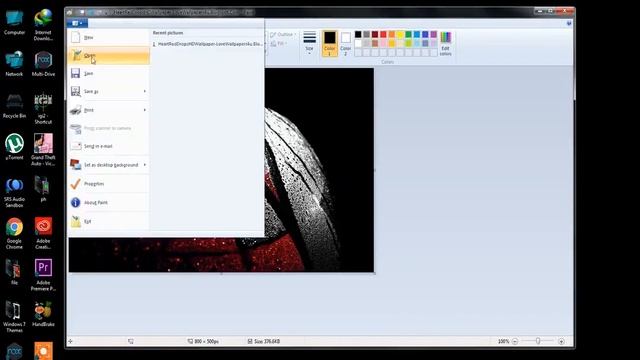Select Send in e-mail
This screenshot has width=640, height=360.
tap(109, 146)
